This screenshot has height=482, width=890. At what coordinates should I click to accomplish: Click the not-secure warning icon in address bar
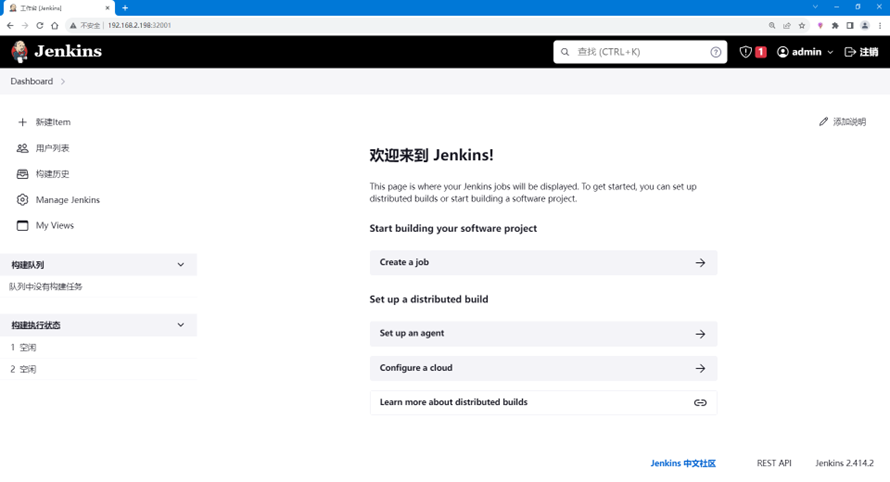[x=73, y=26]
